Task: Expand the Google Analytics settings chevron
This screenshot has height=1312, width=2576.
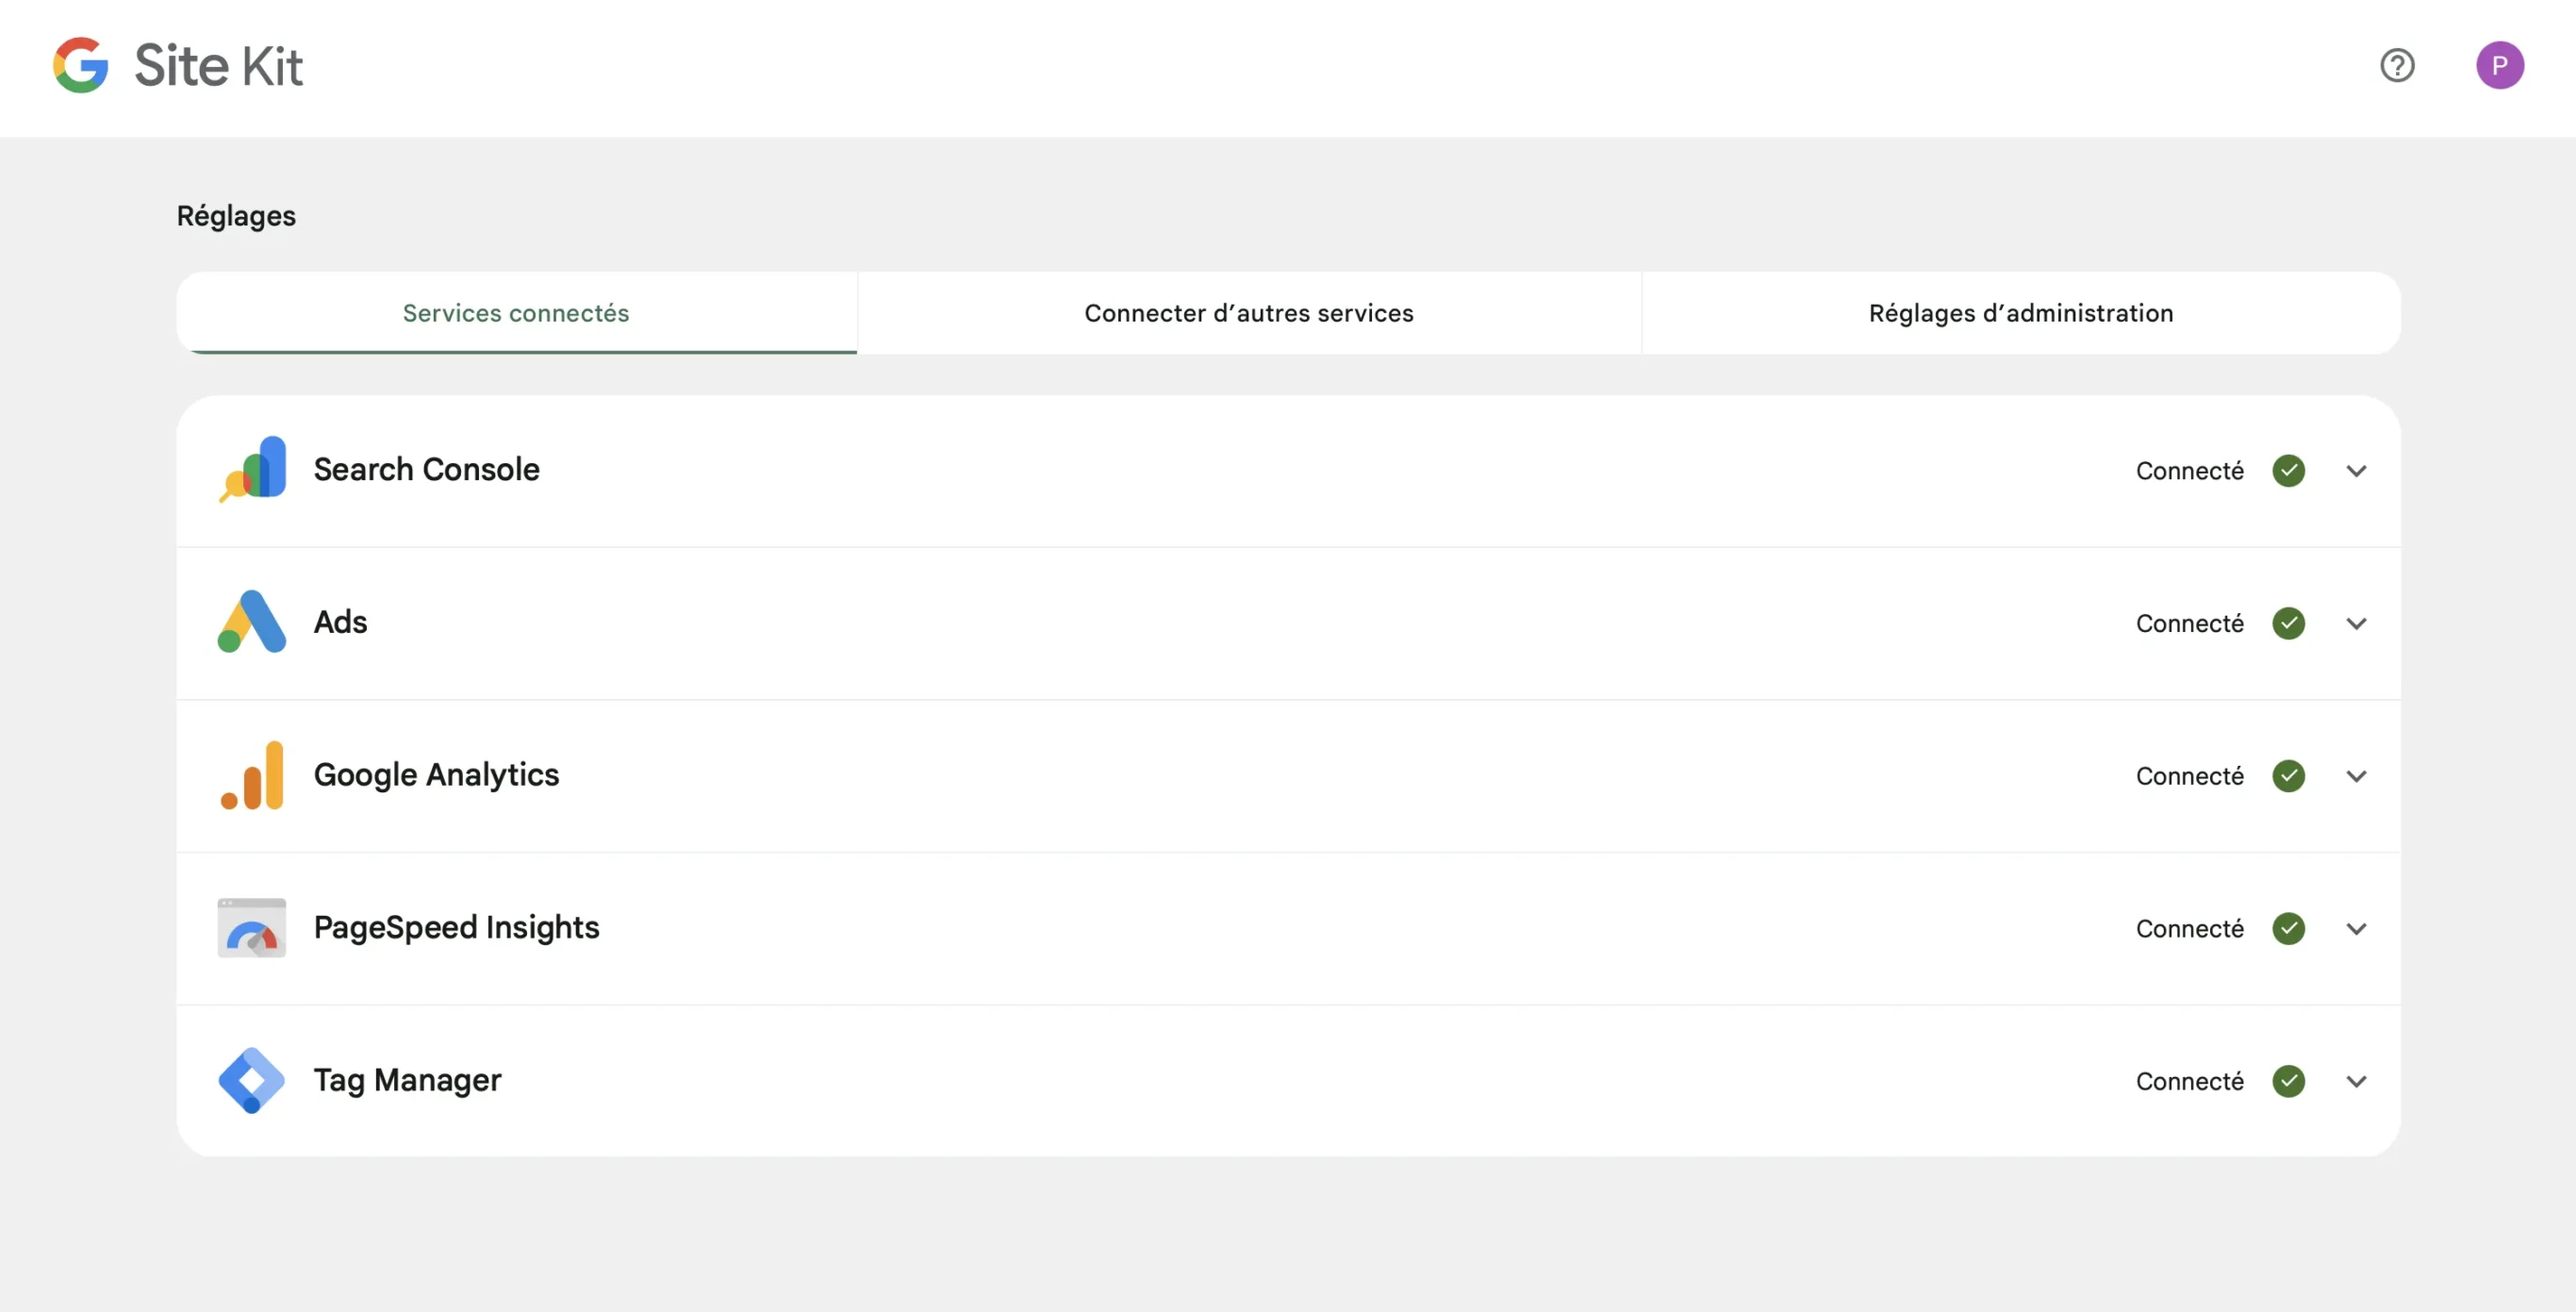Action: coord(2356,776)
